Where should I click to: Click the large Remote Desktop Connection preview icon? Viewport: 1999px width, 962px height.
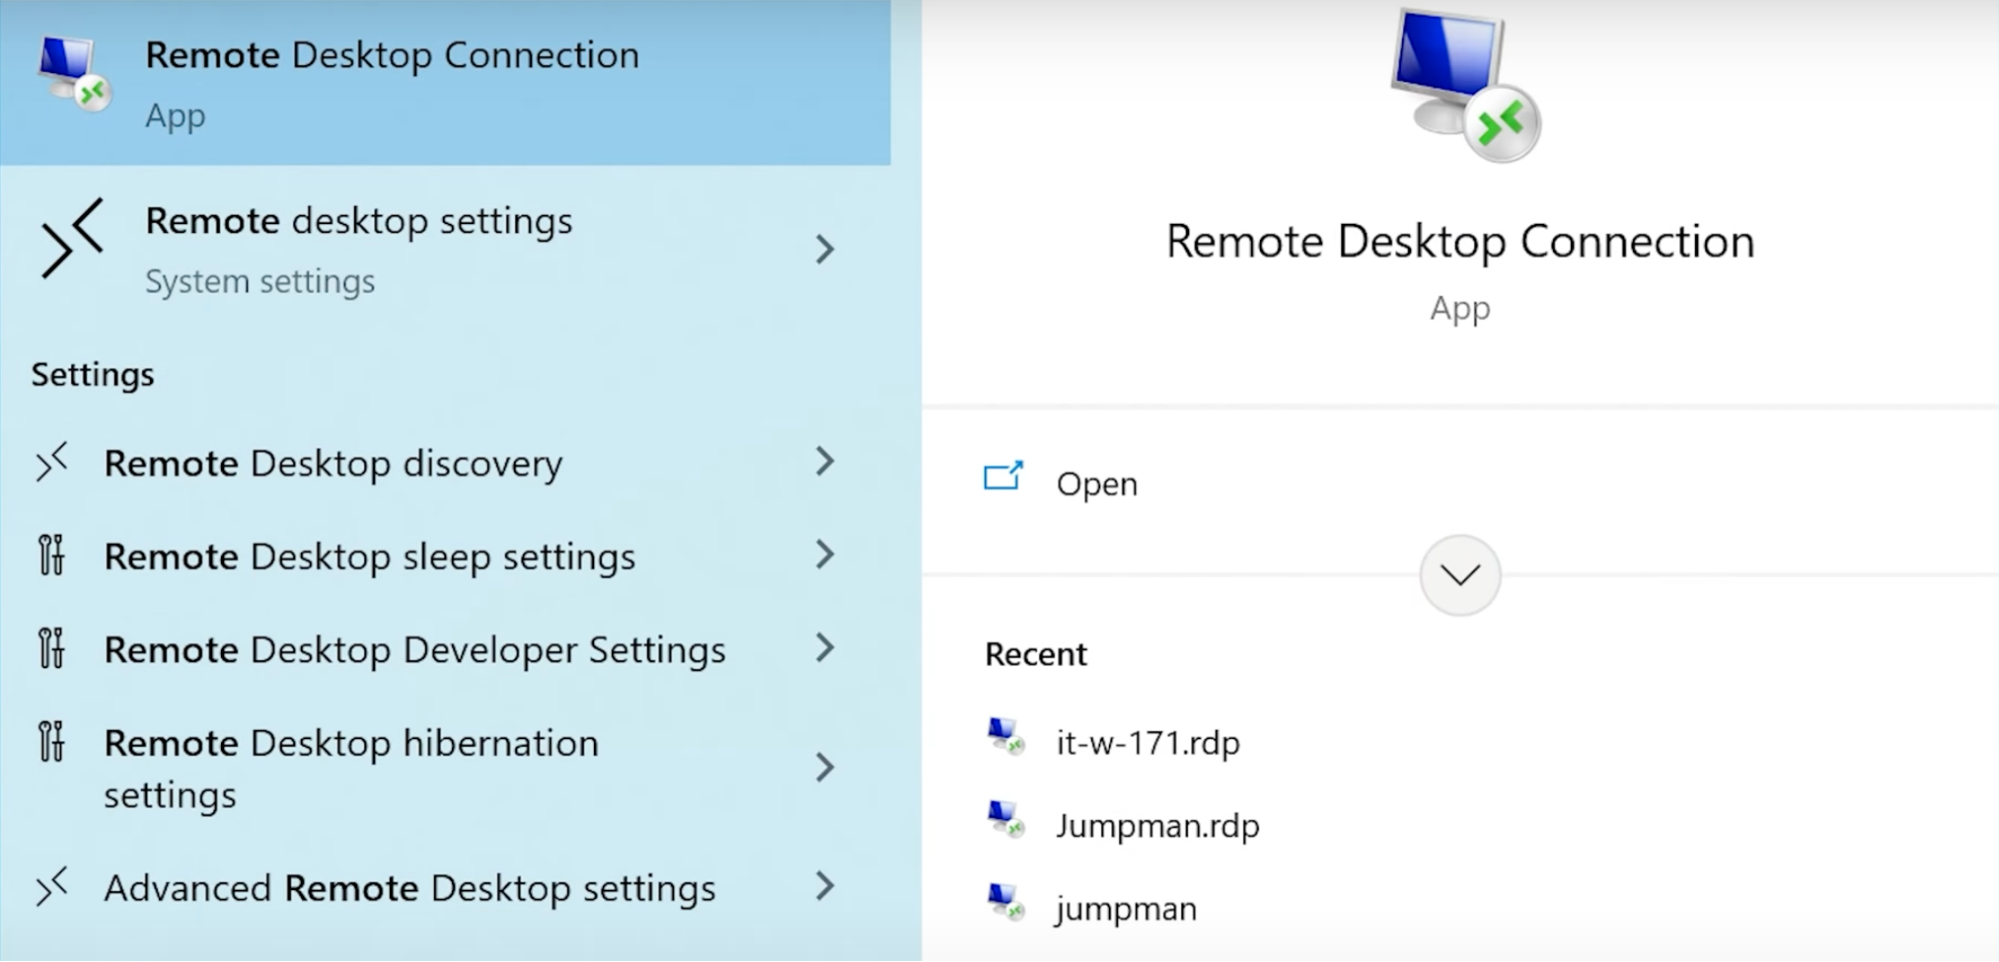click(1465, 85)
